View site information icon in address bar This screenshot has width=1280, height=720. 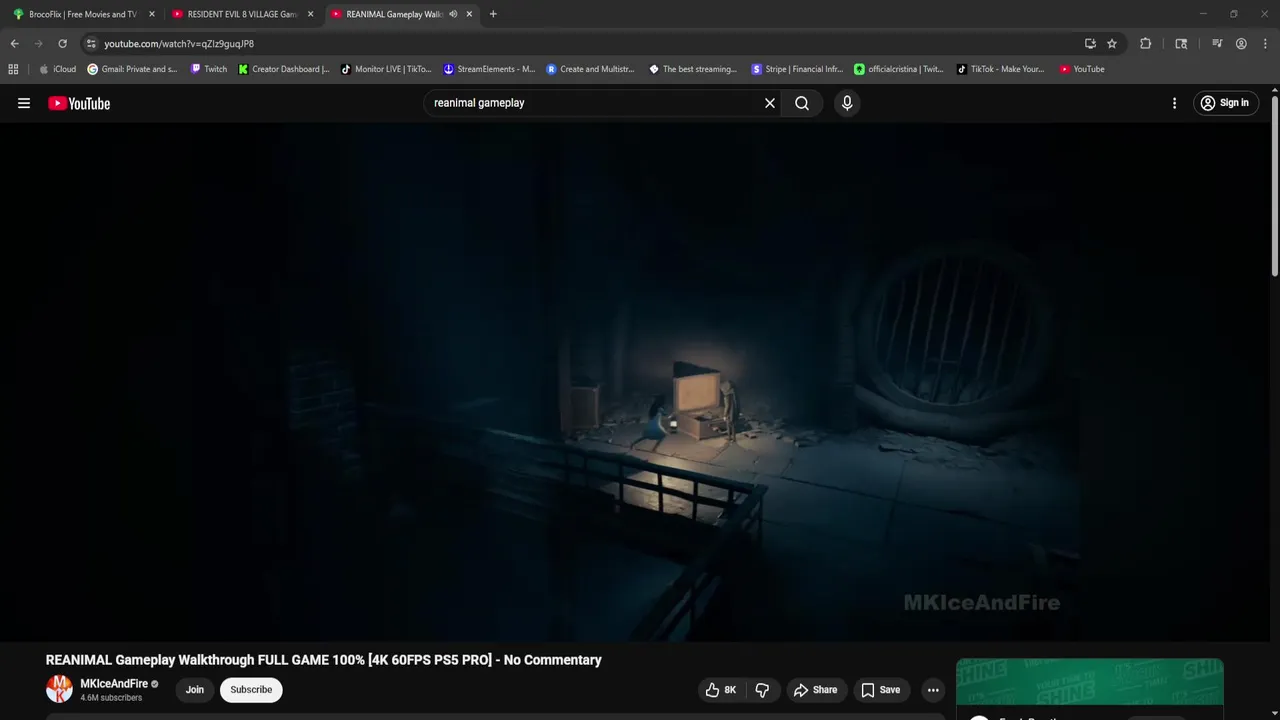click(x=91, y=44)
